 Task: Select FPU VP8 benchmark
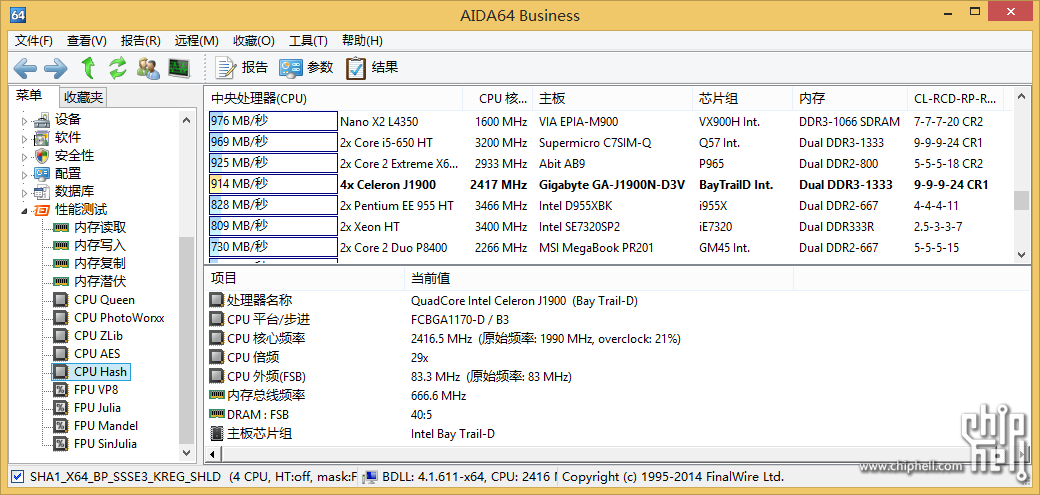tap(96, 389)
